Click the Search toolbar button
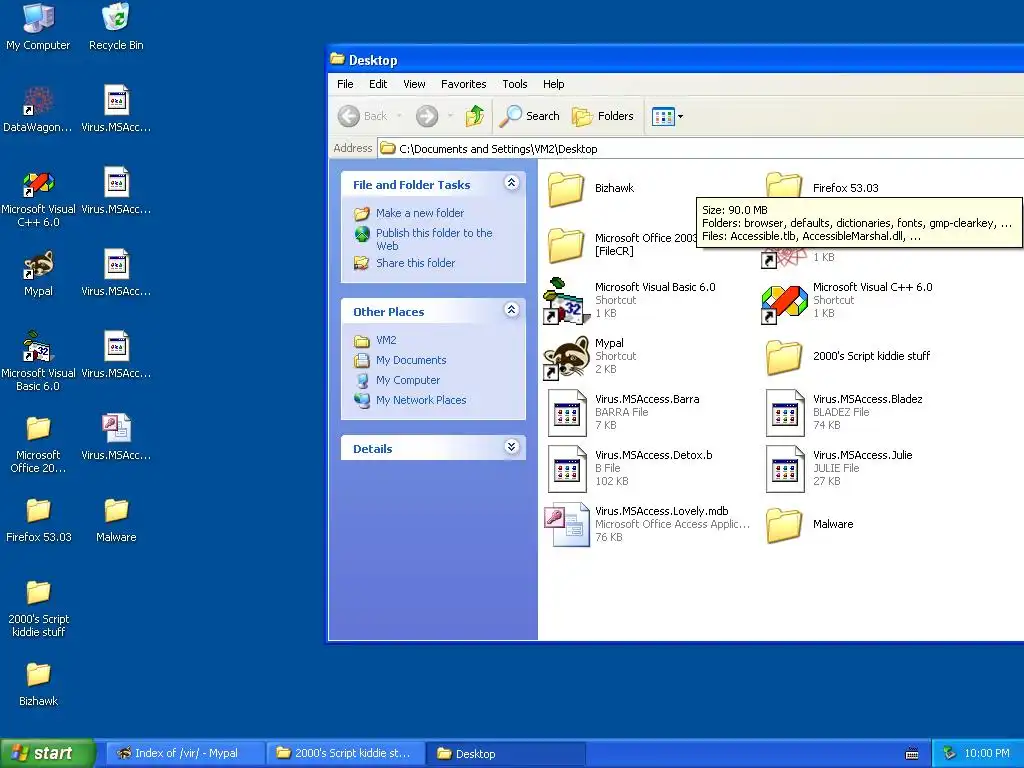 pos(530,116)
